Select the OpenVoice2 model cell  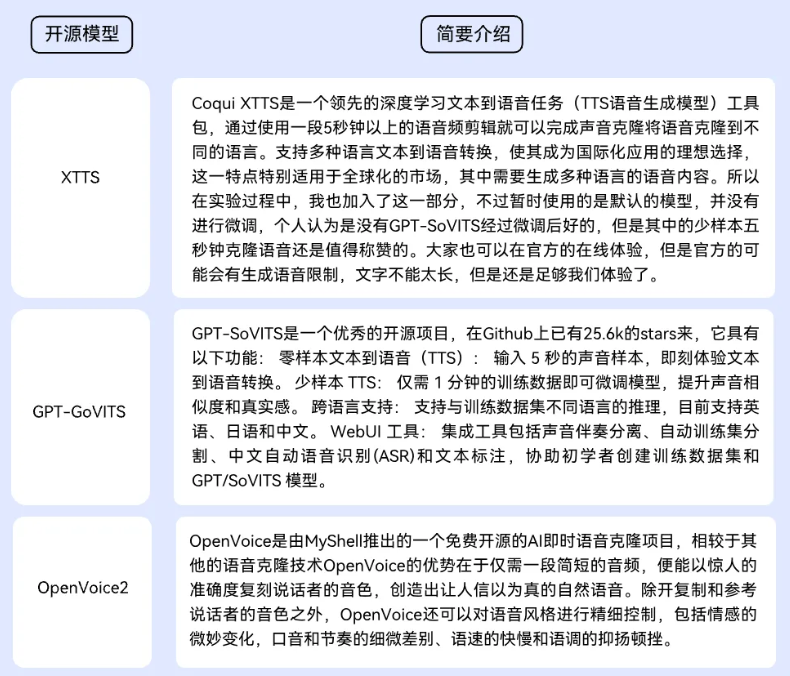[82, 592]
